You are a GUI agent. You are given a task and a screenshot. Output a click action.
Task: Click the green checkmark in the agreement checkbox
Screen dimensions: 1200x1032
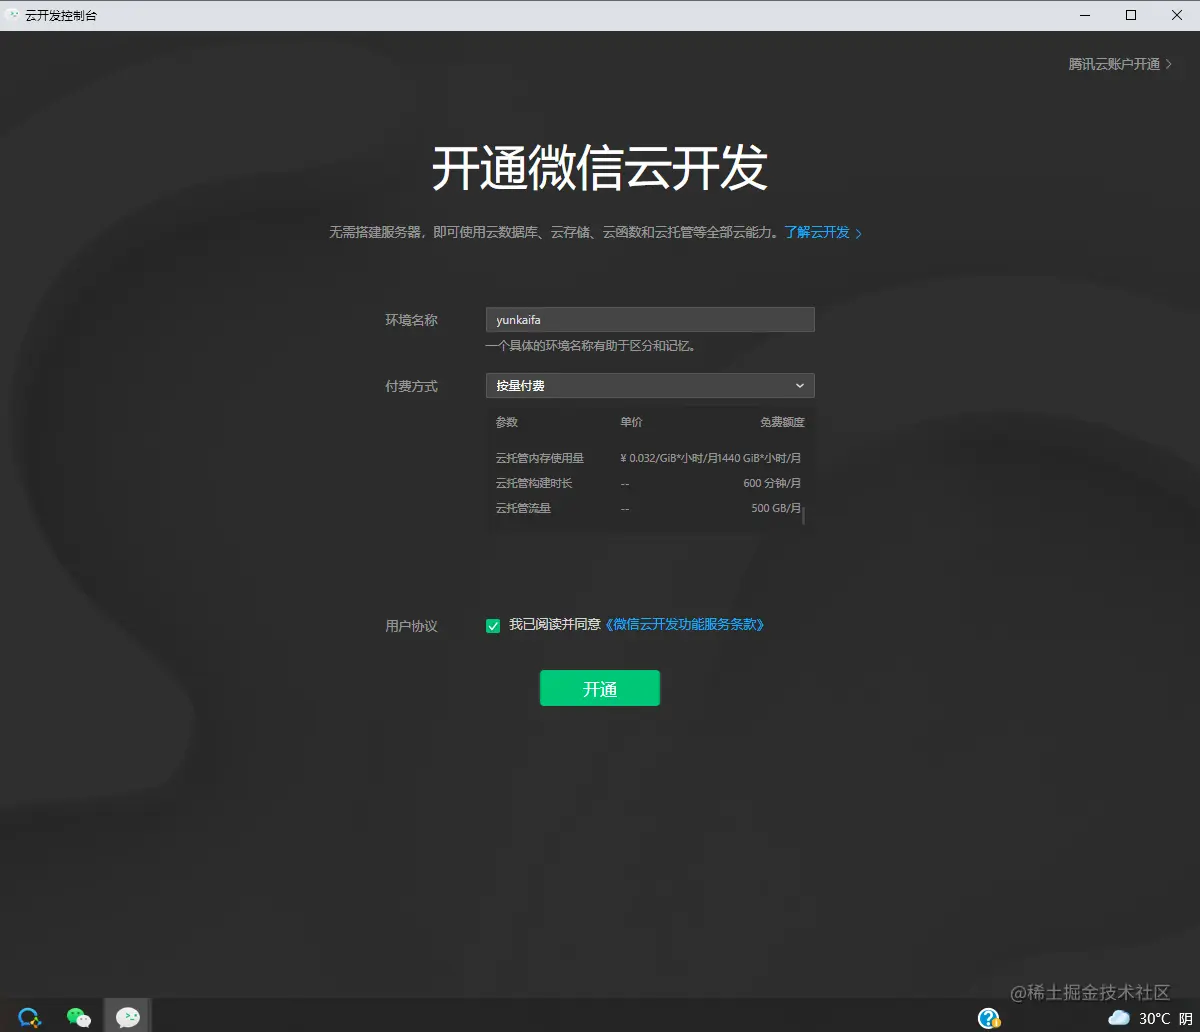tap(492, 624)
